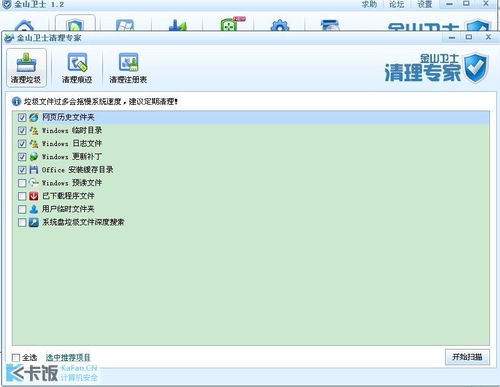
Task: Switch to the 清理痕迹 tab
Action: (77, 68)
